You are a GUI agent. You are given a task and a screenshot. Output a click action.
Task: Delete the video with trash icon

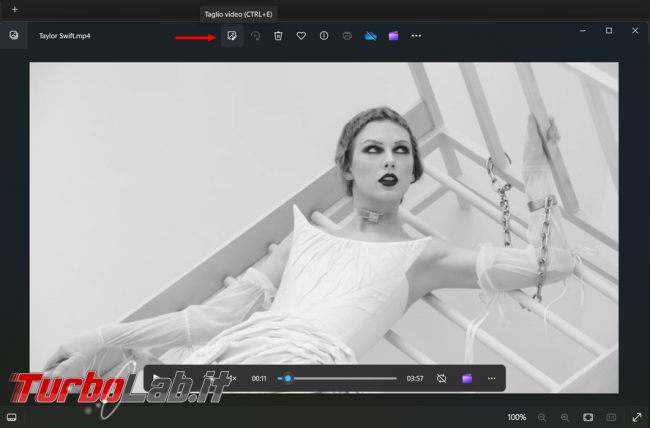[278, 36]
